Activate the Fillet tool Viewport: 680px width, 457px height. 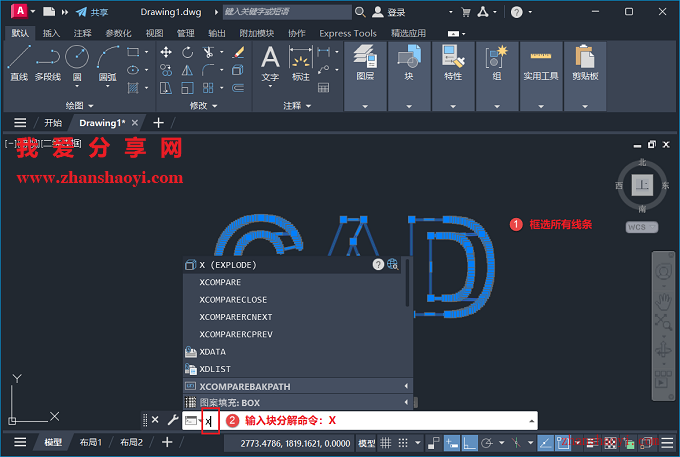point(209,70)
